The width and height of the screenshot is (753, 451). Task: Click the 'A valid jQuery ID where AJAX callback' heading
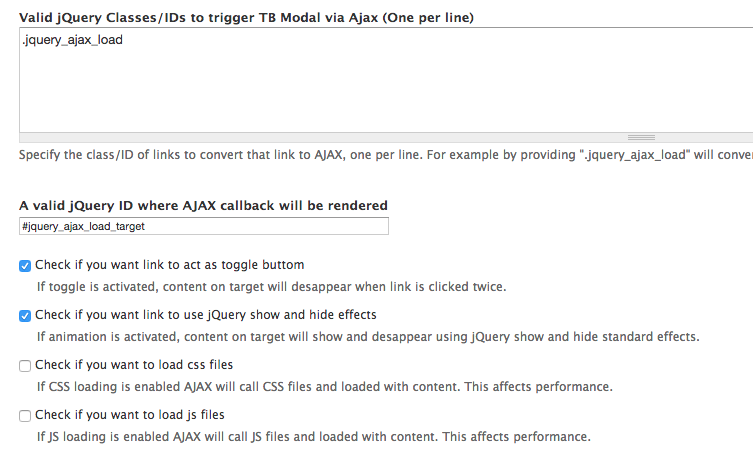tap(203, 205)
